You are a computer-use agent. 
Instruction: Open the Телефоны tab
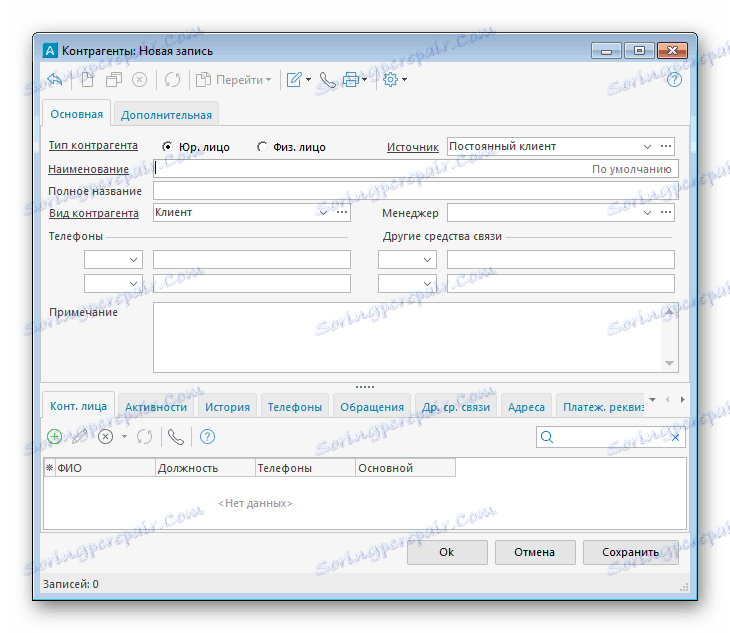(x=295, y=407)
